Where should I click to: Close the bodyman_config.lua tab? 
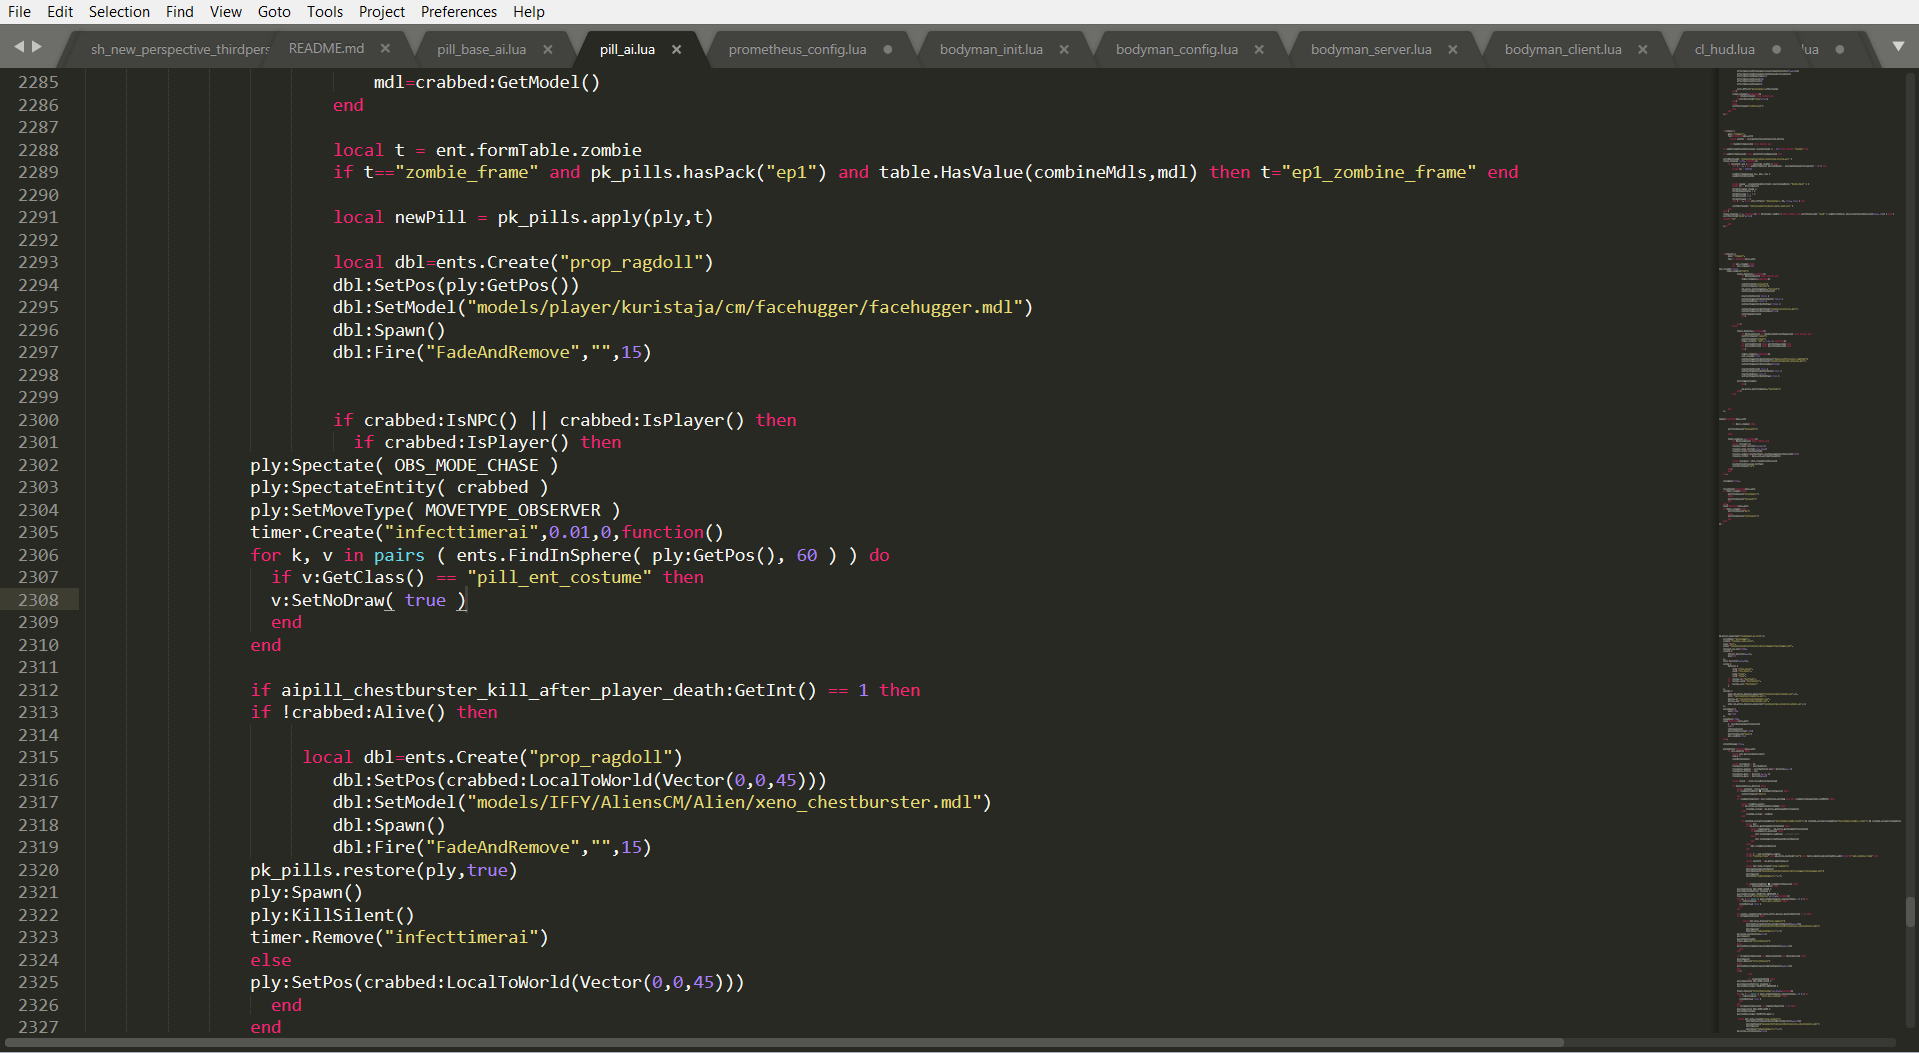tap(1259, 49)
